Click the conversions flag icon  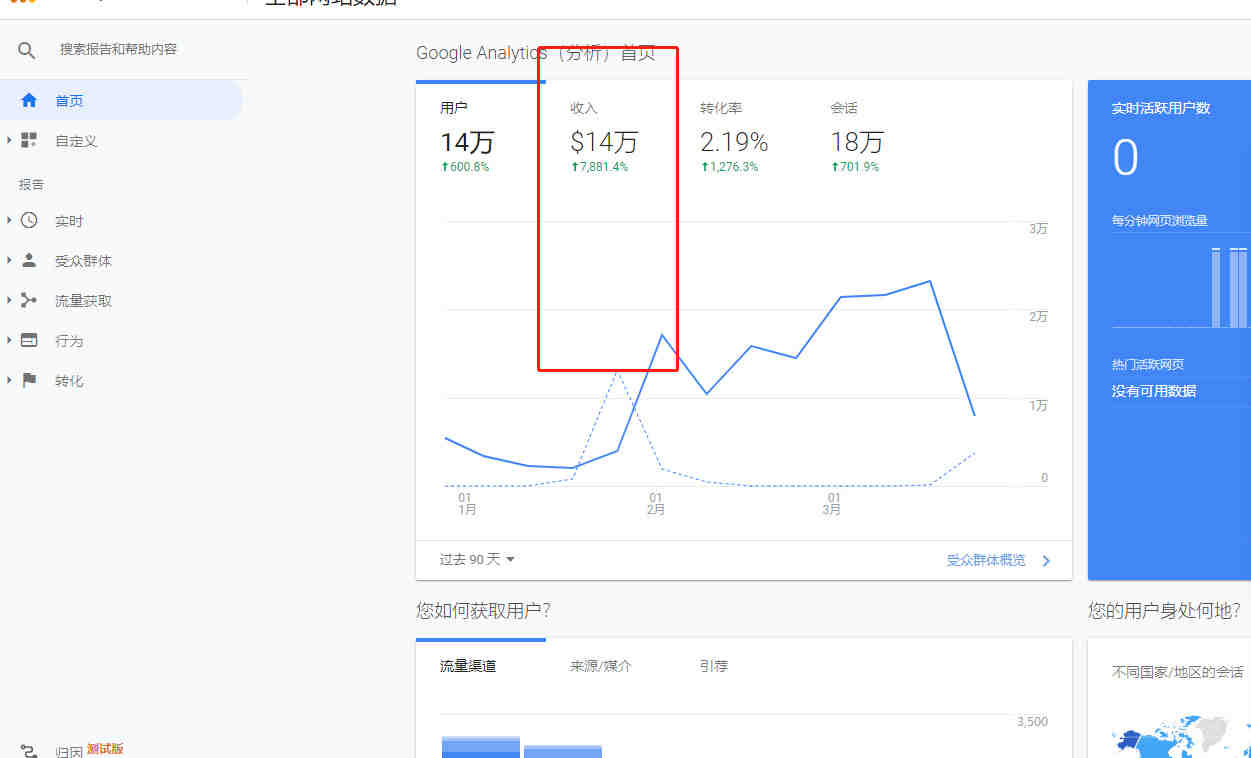[29, 380]
